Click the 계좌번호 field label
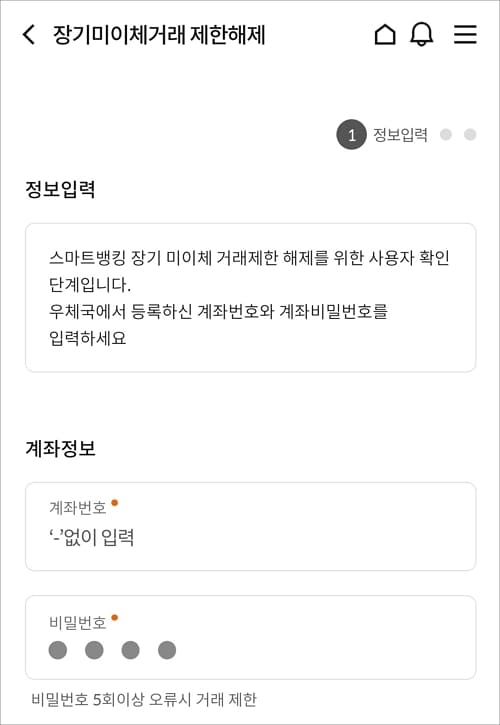500x725 pixels. [x=78, y=508]
